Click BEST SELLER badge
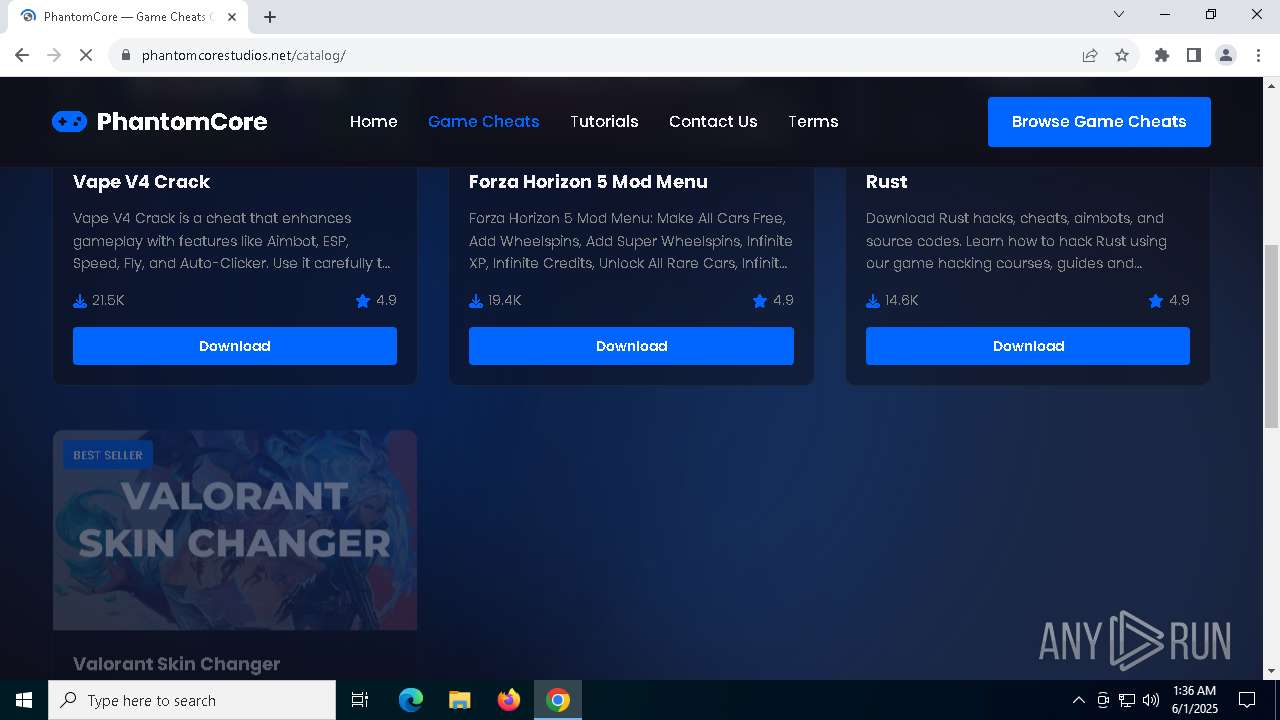Screen dimensions: 1280x720 click(x=108, y=455)
